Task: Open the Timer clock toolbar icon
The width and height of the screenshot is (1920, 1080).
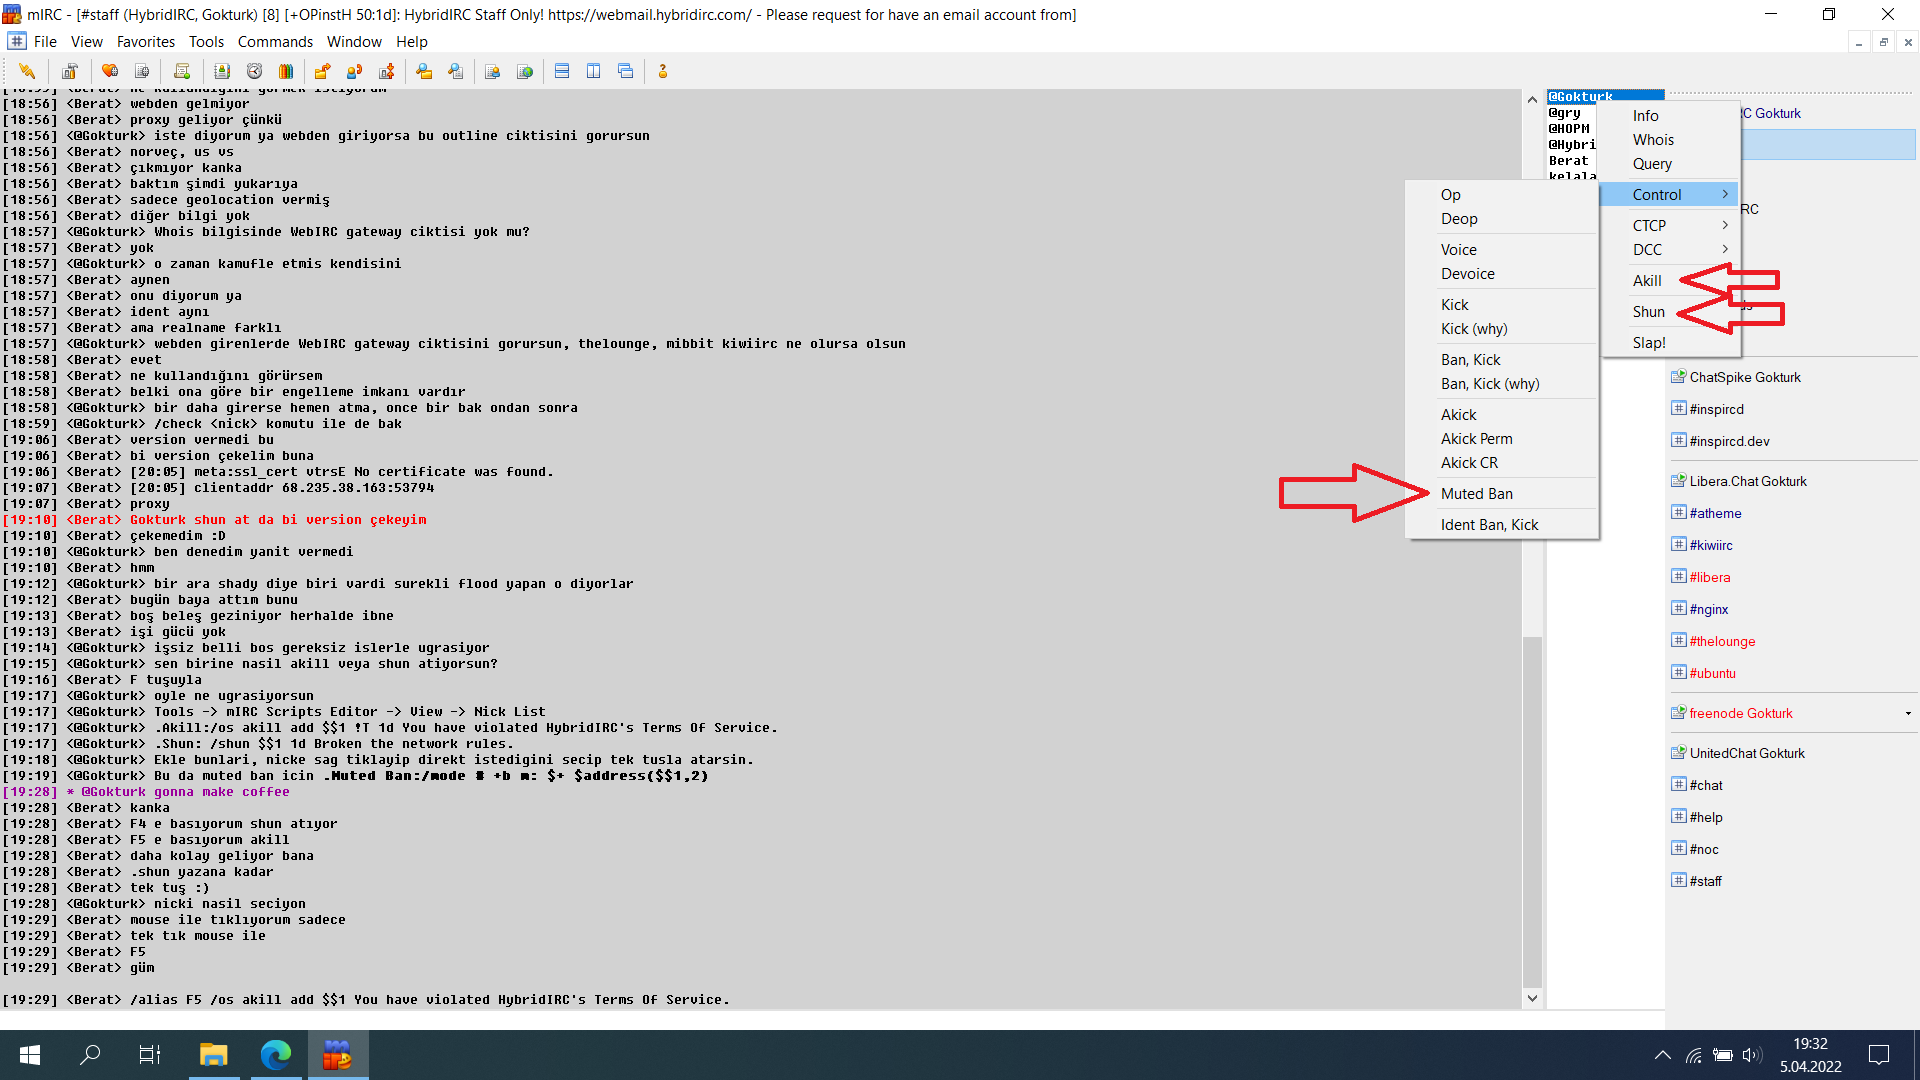Action: [254, 71]
